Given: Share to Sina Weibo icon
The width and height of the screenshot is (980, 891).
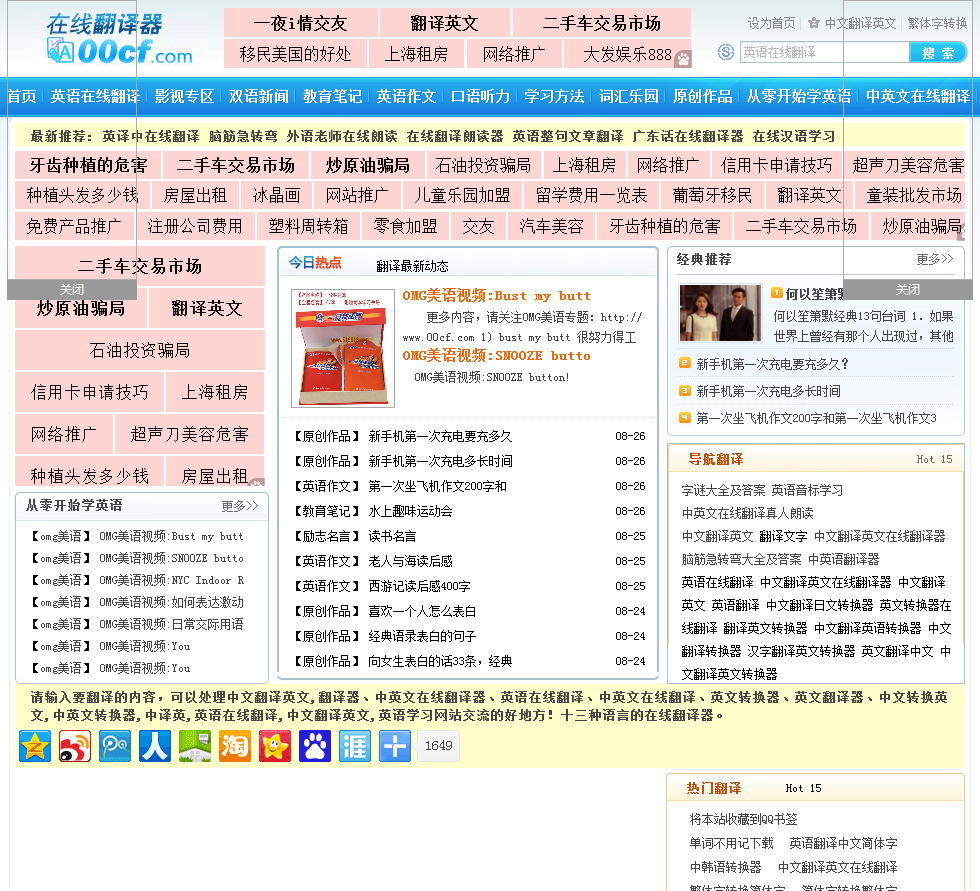Looking at the screenshot, I should click(75, 746).
